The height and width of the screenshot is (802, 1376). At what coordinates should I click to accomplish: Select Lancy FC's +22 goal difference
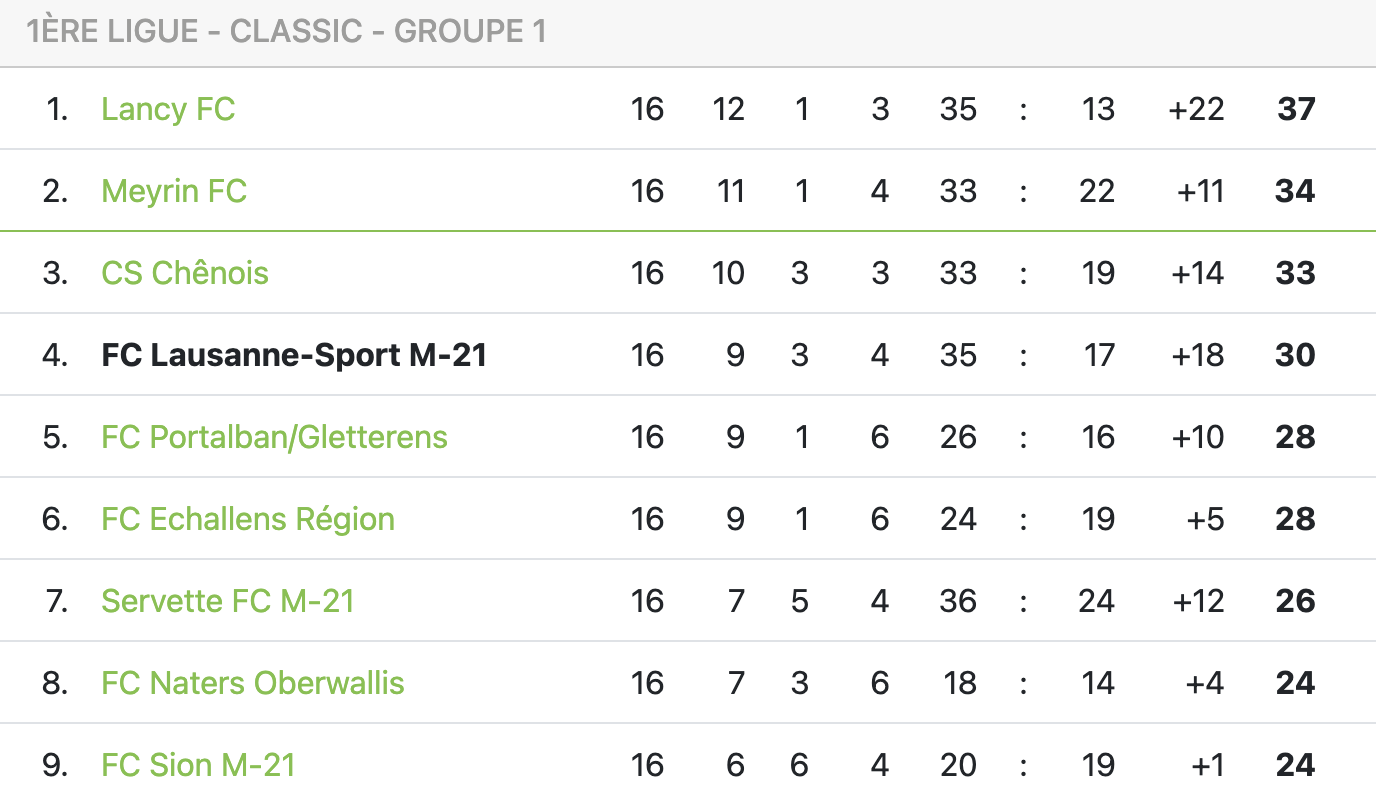pyautogui.click(x=1196, y=109)
